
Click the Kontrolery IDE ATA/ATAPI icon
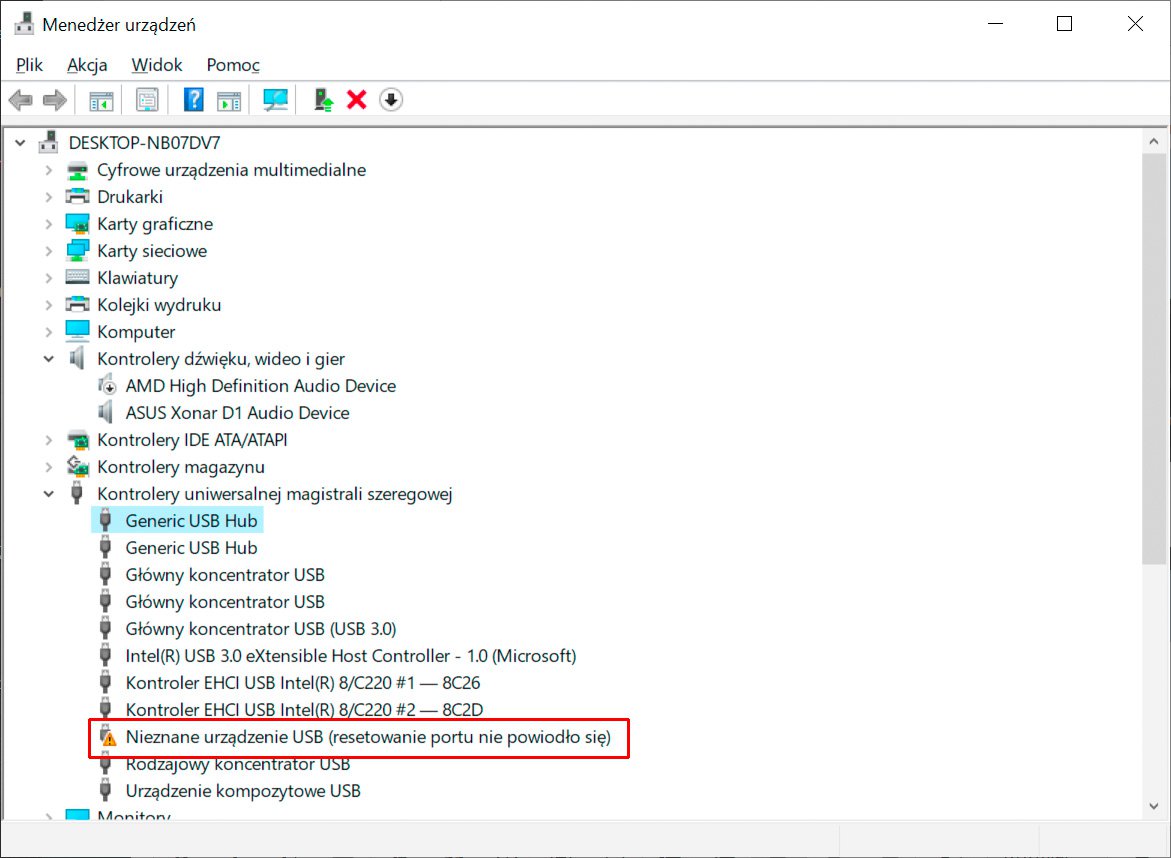click(x=77, y=439)
